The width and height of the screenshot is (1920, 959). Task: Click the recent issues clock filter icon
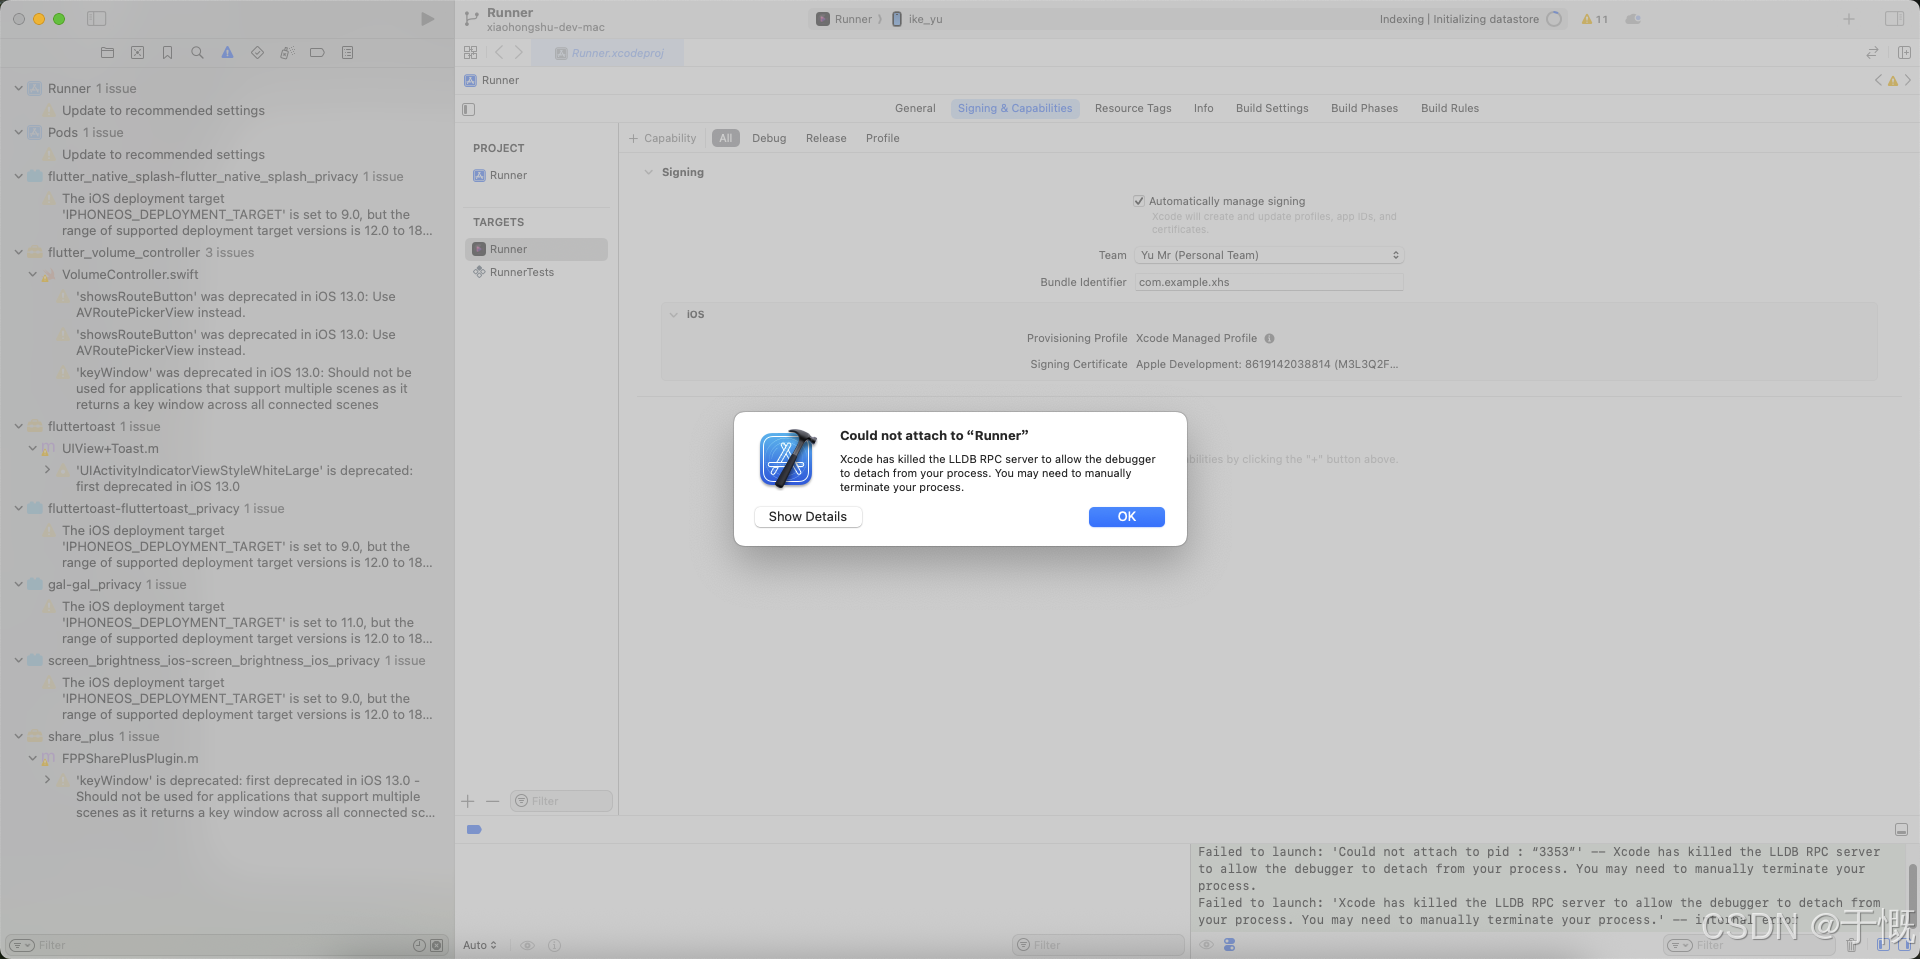[x=419, y=945]
